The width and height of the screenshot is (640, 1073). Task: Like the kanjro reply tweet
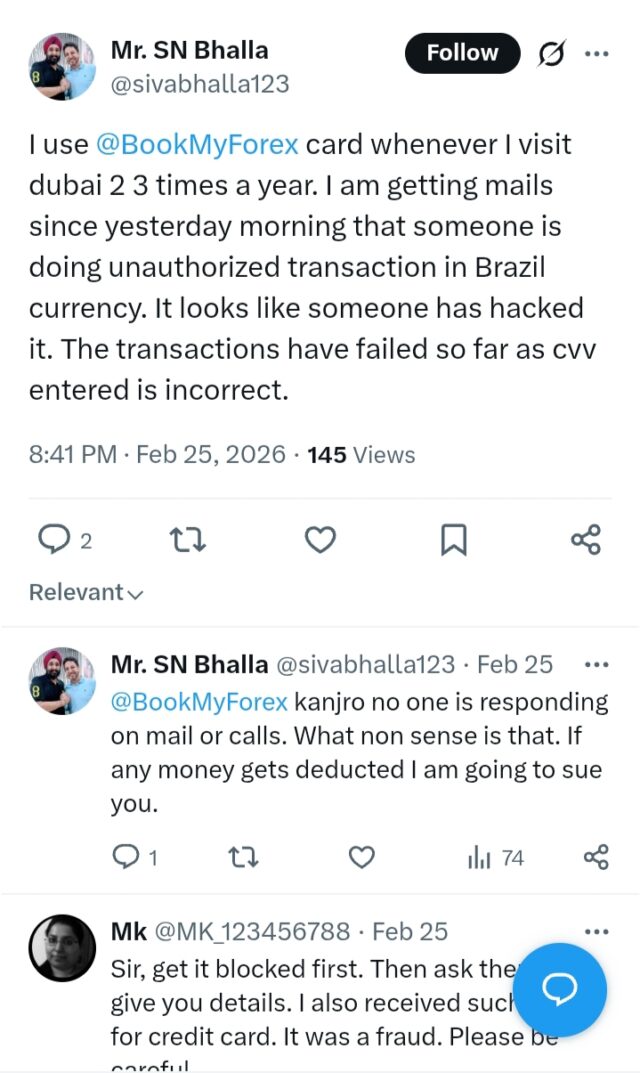point(361,857)
